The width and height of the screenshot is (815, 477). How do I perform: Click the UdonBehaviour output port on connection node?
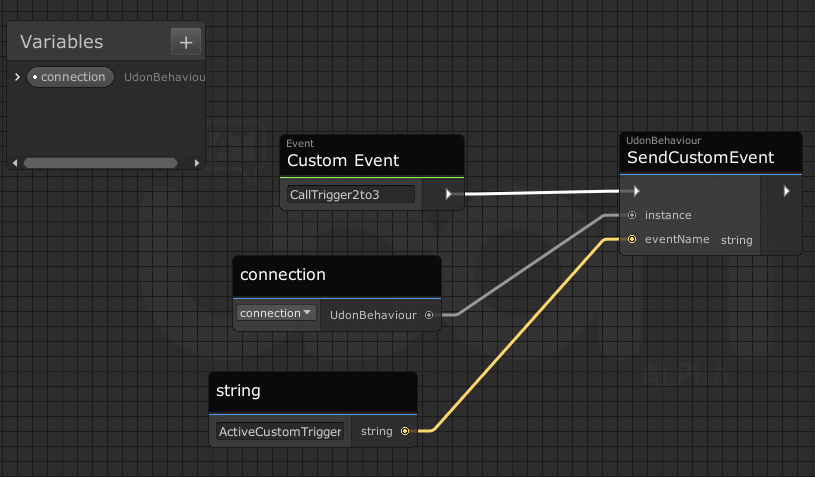(429, 315)
